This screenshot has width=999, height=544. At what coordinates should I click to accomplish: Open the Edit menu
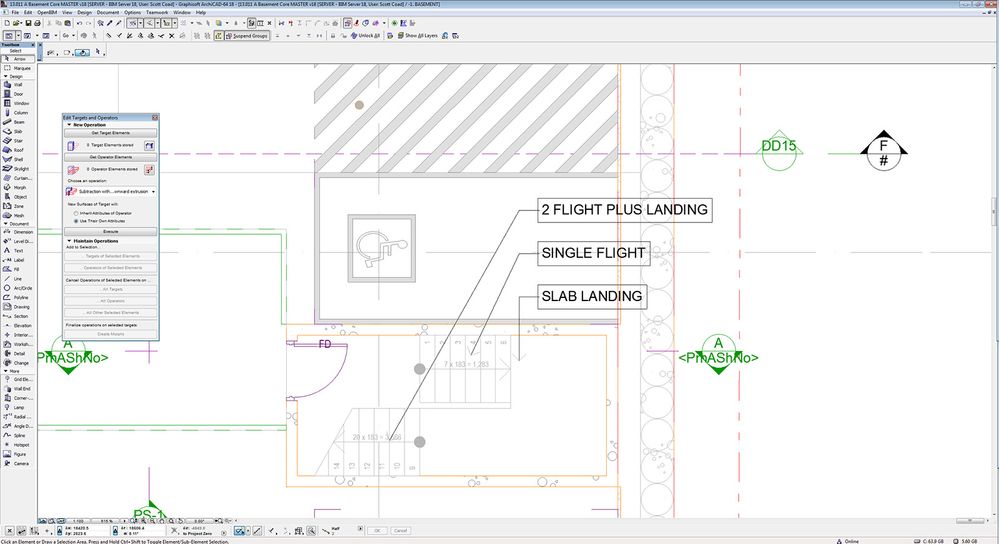(x=28, y=12)
